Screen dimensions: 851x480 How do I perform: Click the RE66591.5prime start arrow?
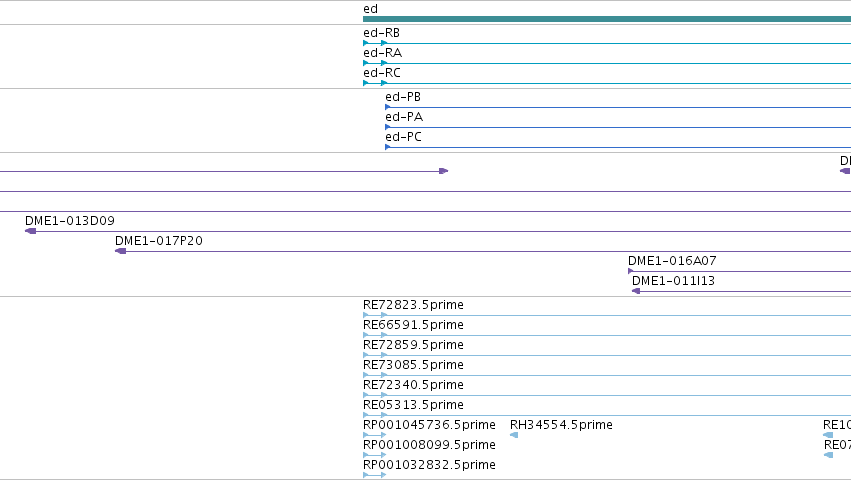[366, 335]
